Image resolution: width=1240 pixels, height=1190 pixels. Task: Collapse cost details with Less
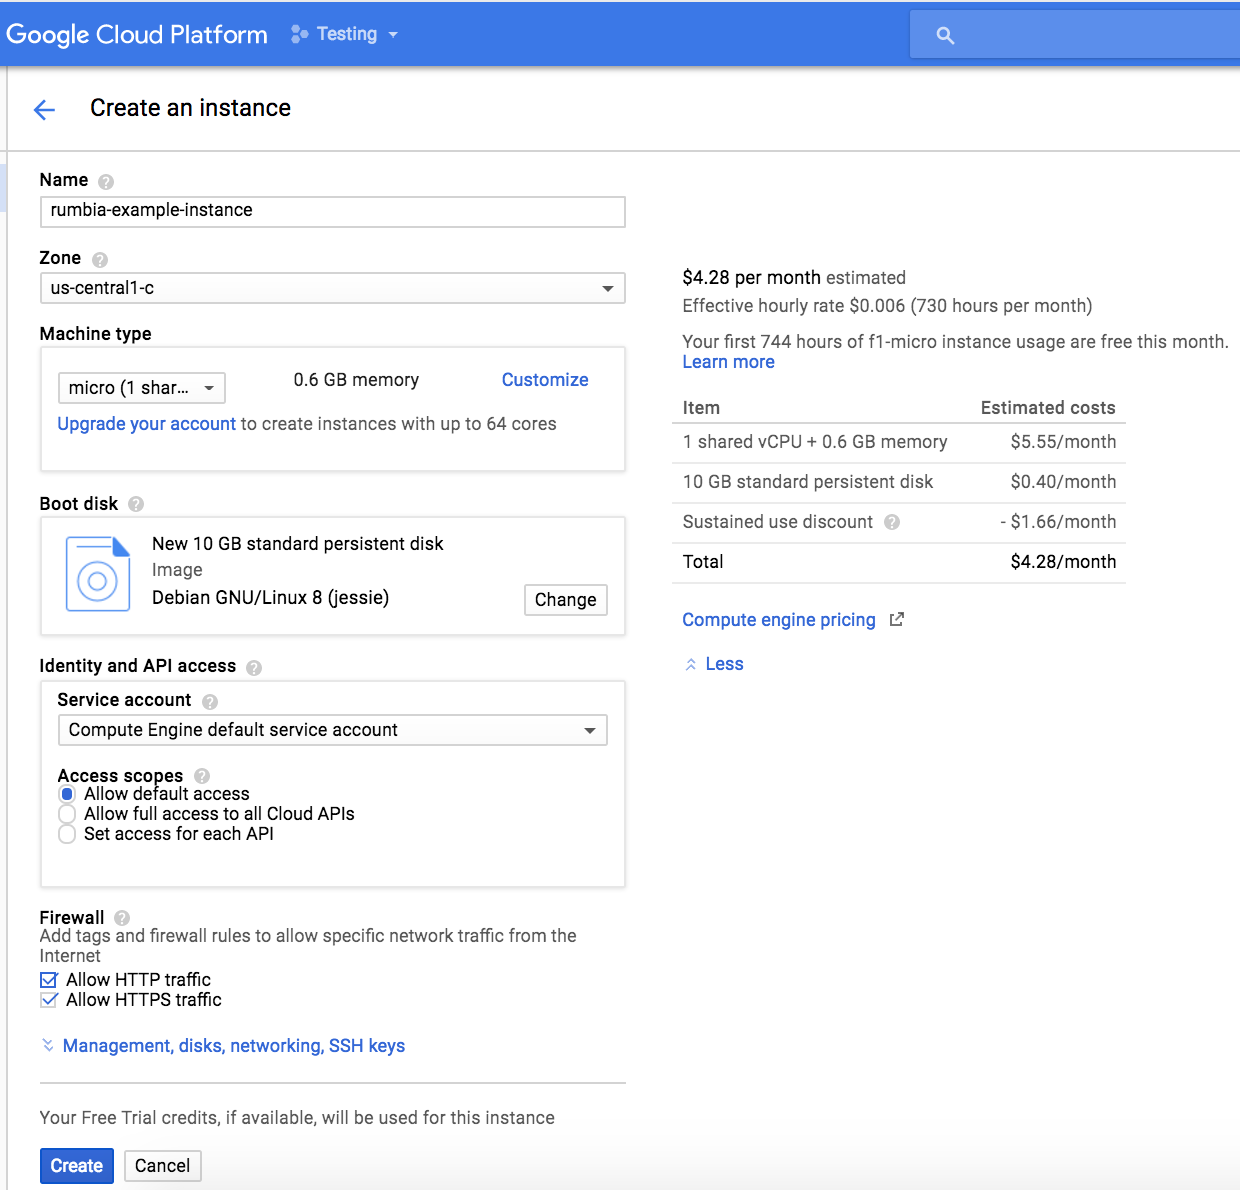point(714,664)
